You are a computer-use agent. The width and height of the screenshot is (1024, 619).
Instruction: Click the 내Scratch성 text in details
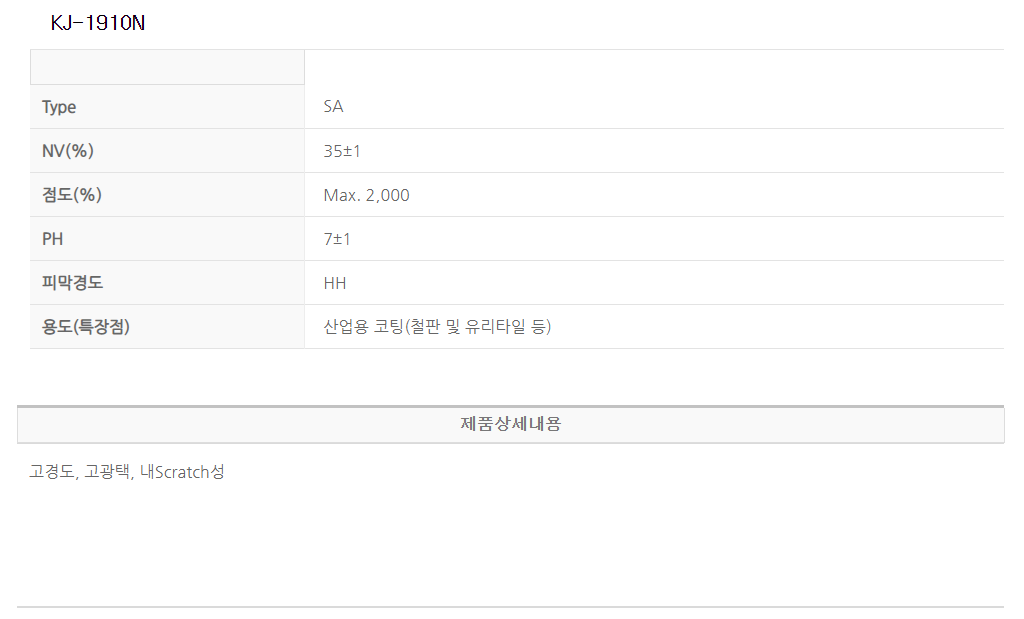click(182, 472)
